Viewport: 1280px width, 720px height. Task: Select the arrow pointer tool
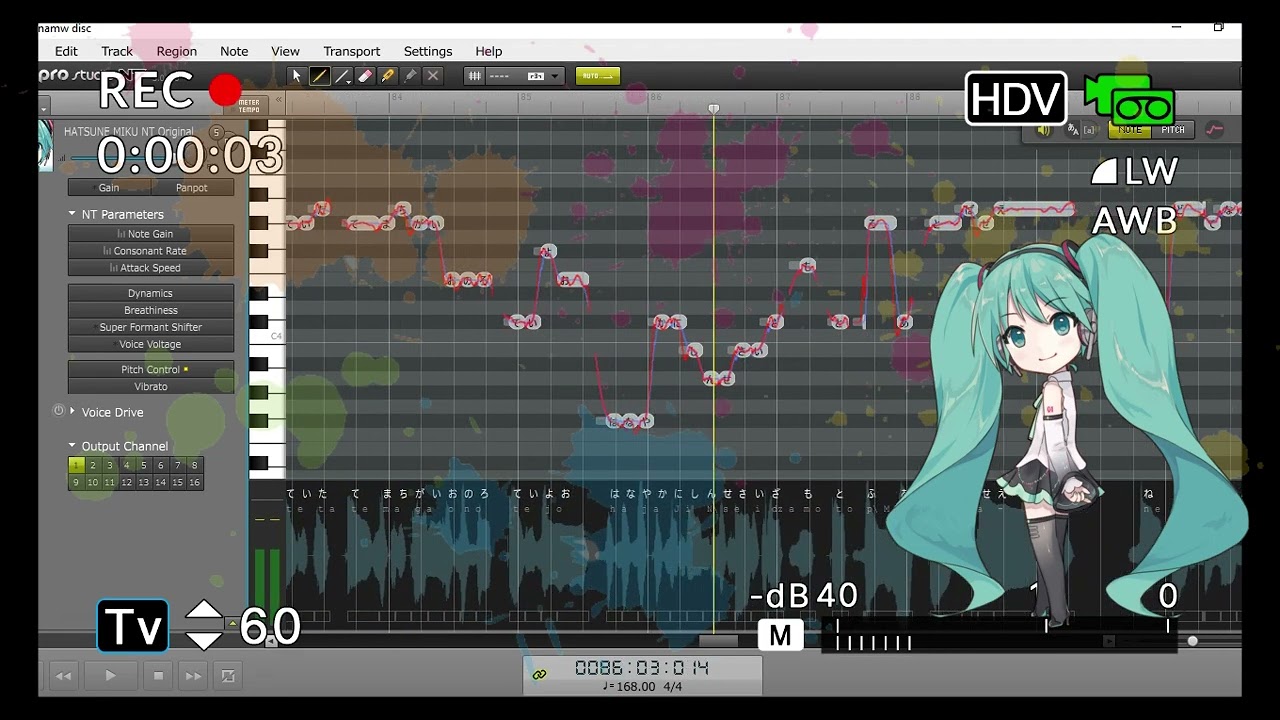point(296,76)
